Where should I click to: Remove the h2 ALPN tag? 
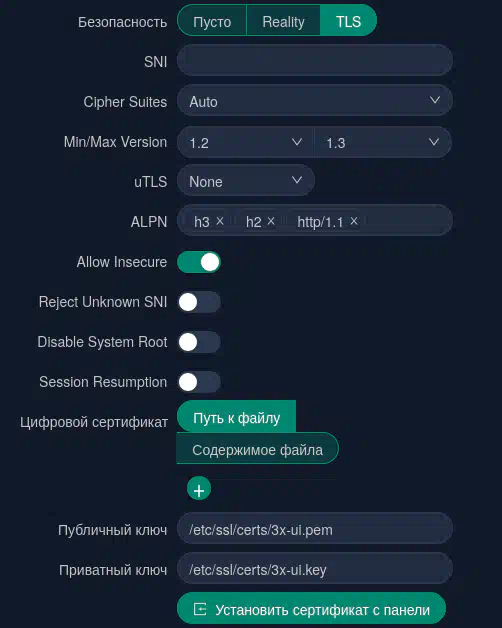271,221
